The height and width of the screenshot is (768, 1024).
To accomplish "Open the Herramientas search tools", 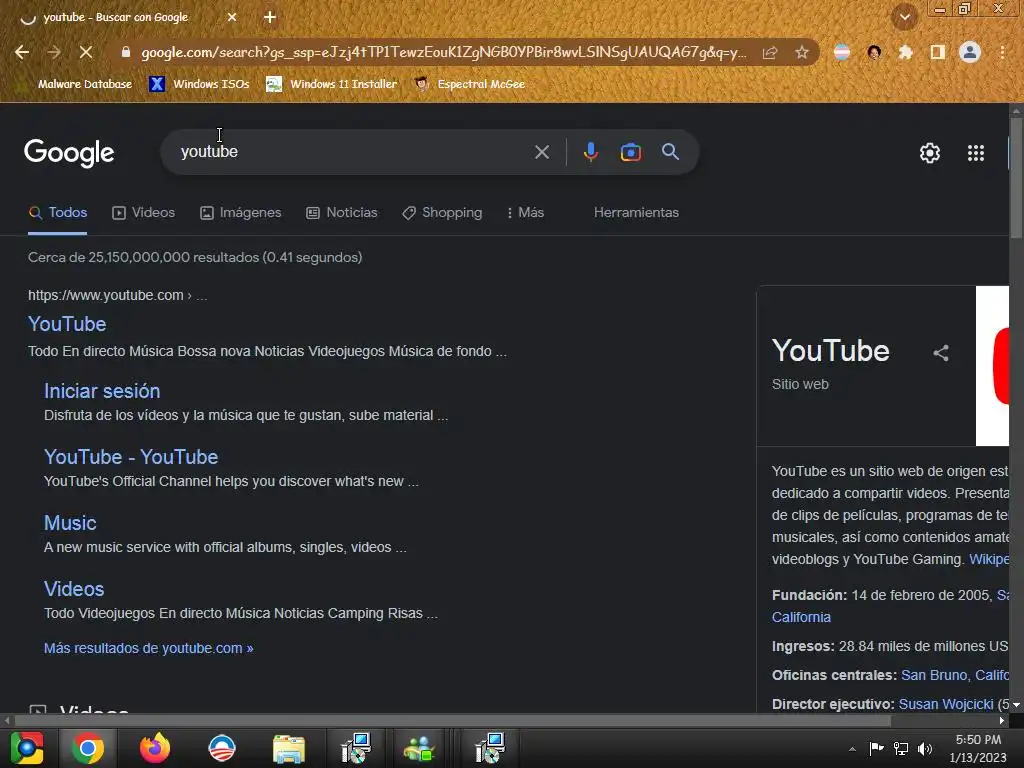I will (636, 213).
